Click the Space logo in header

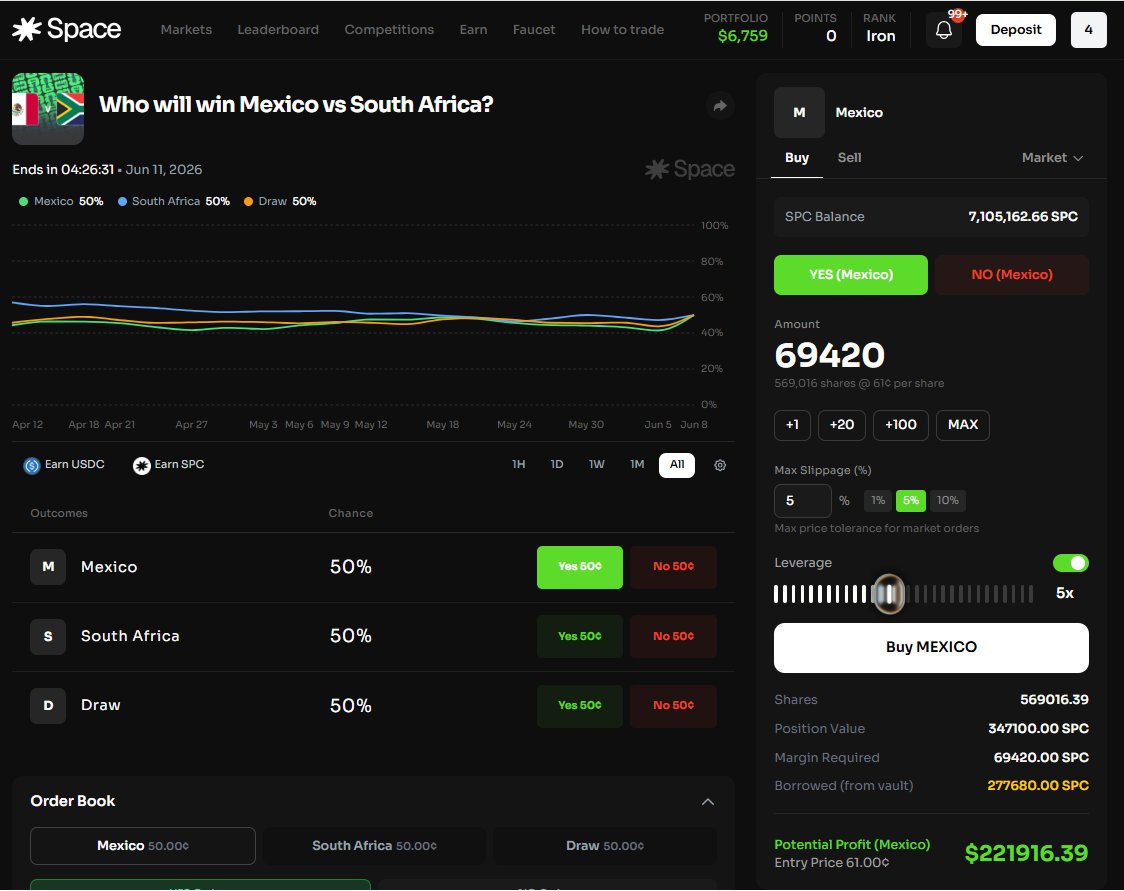pos(67,29)
